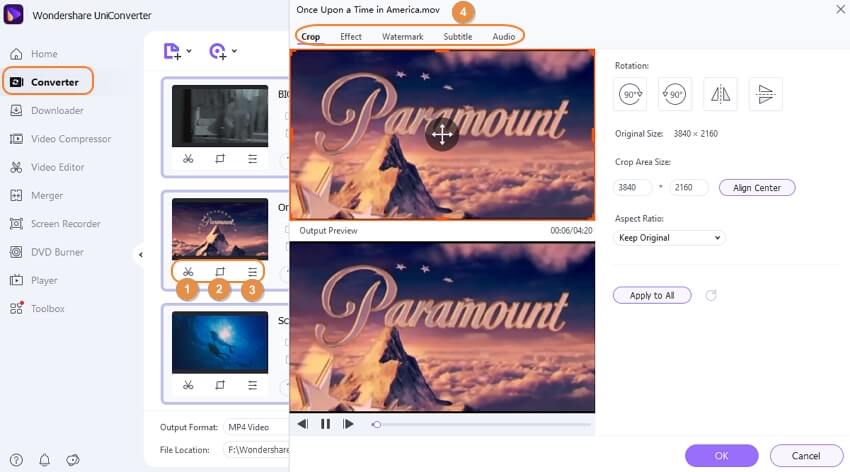Viewport: 850px width, 472px height.
Task: Pause the video playback
Action: click(325, 424)
